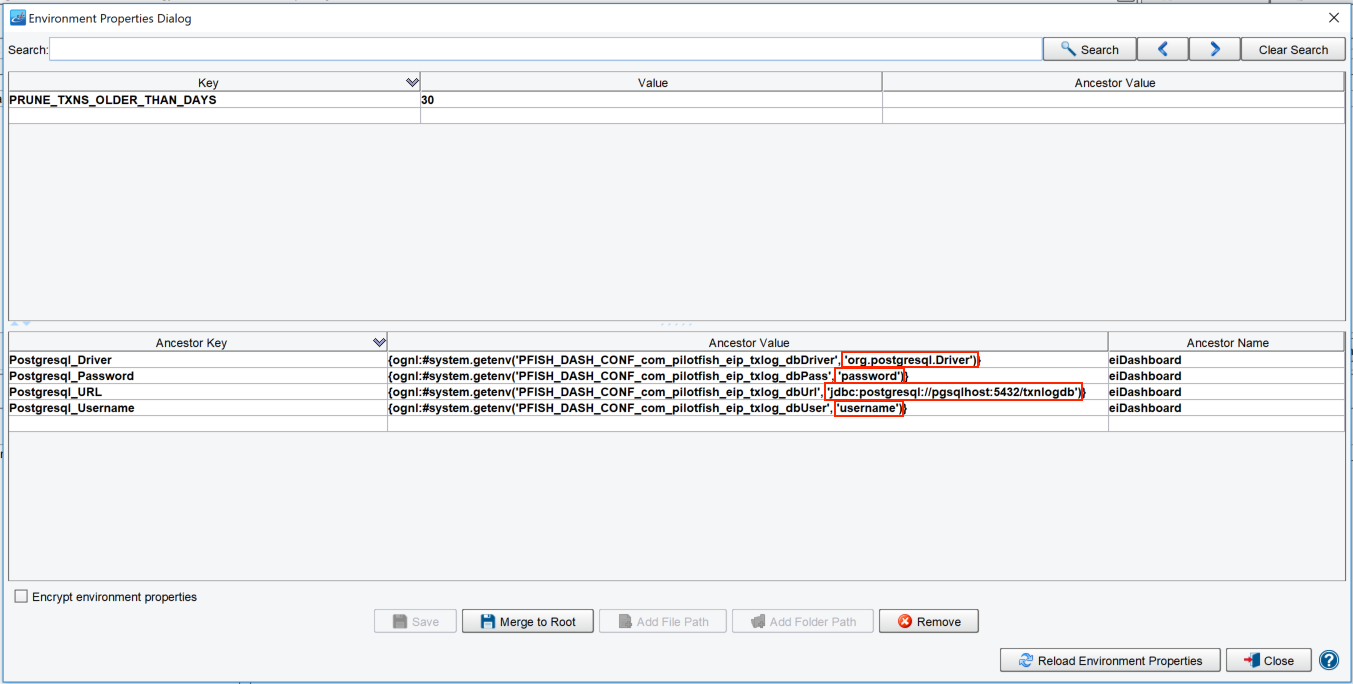Click the upper Ancestor Value column header
Viewport: 1353px width, 684px height.
(x=1113, y=82)
